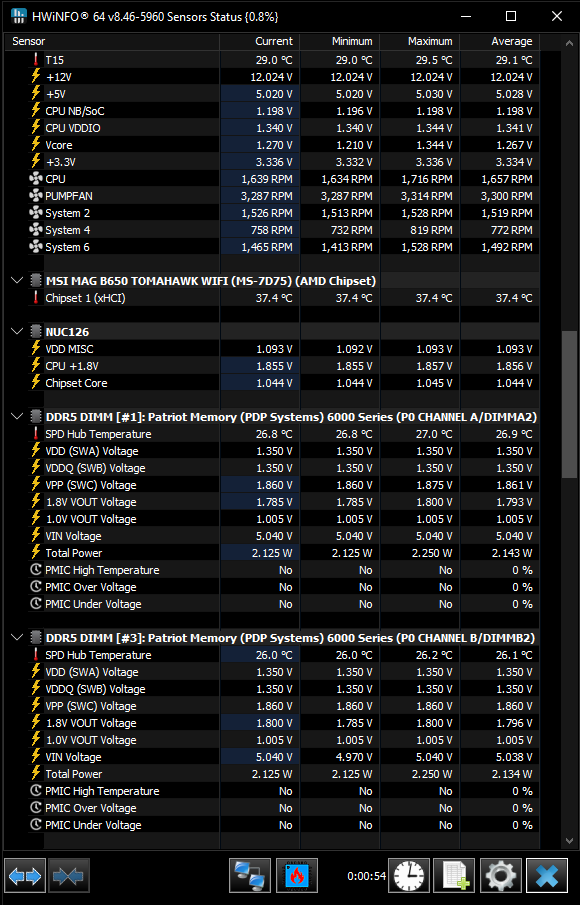
Task: Collapse the NUC126 sensor group
Action: coord(17,331)
